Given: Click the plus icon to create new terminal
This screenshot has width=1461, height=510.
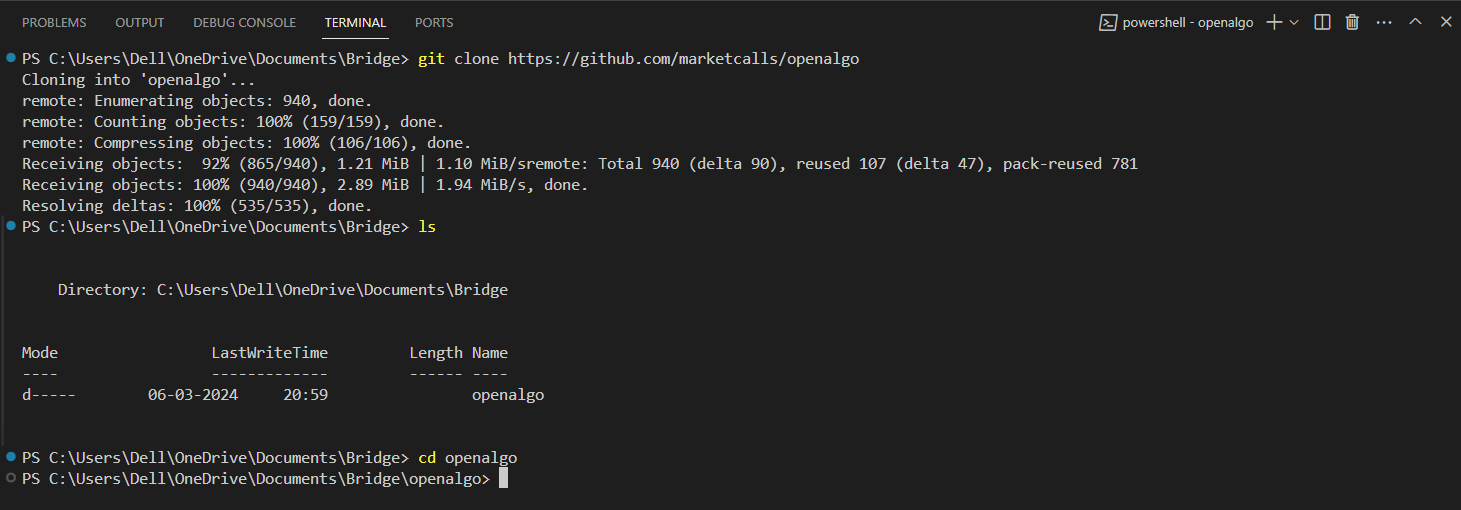Looking at the screenshot, I should 1274,22.
